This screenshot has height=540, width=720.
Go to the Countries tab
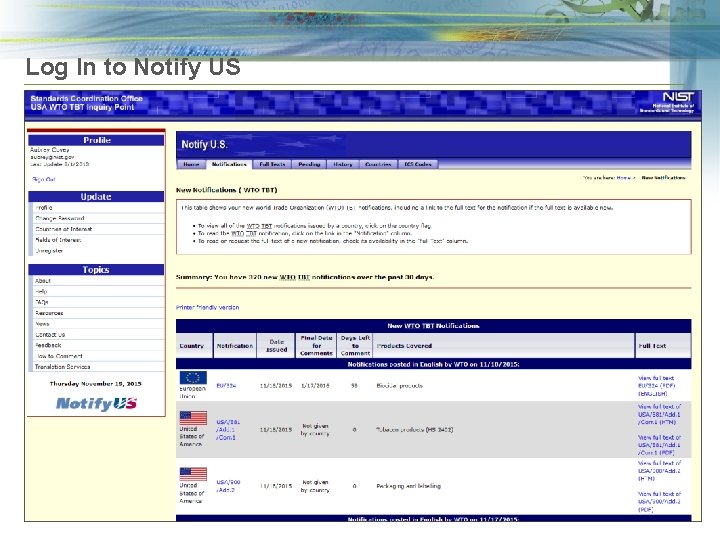pyautogui.click(x=378, y=164)
